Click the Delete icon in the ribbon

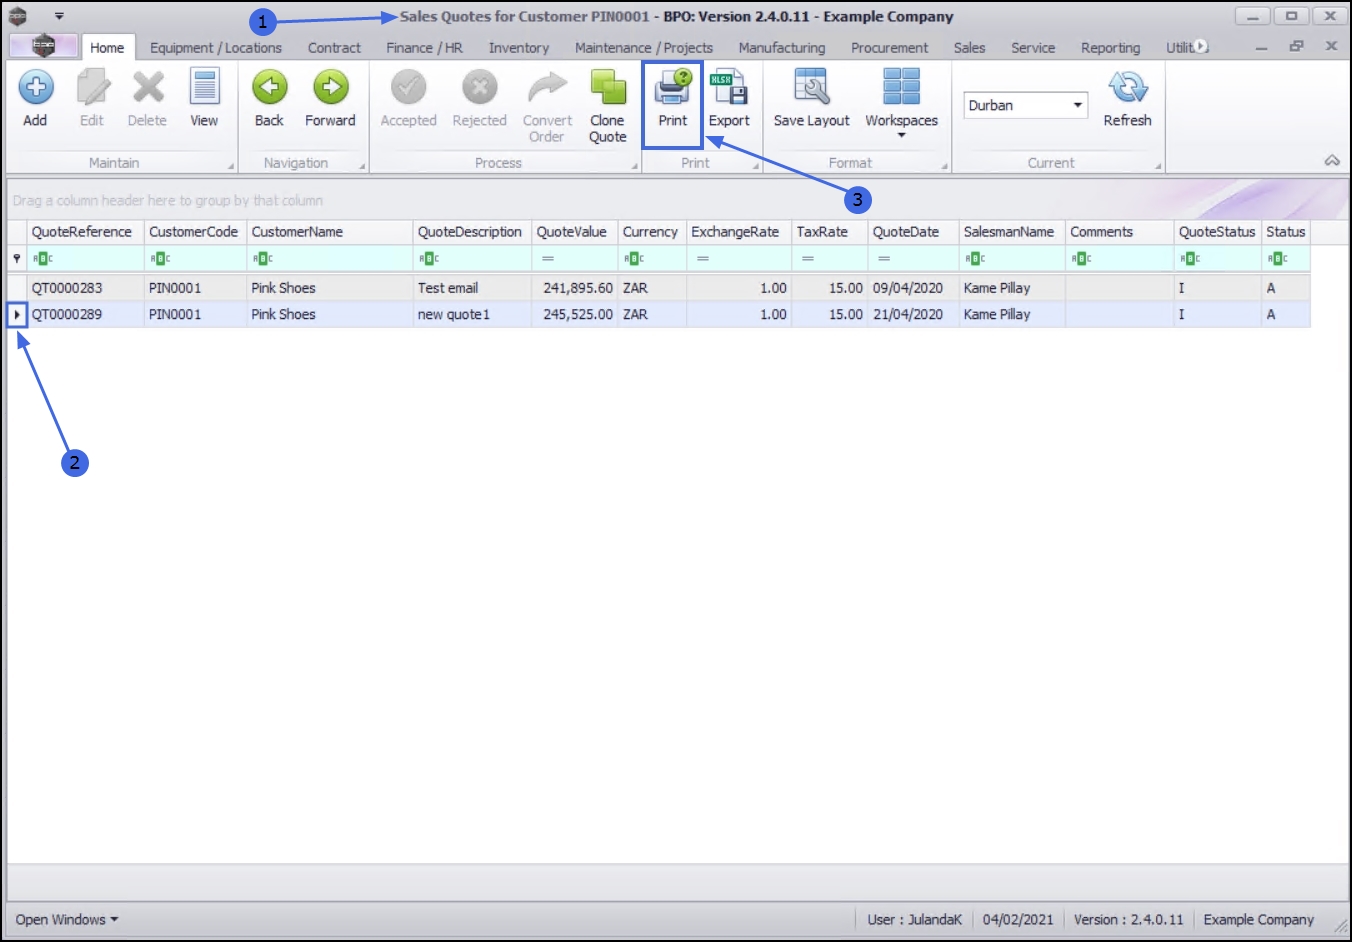[147, 98]
